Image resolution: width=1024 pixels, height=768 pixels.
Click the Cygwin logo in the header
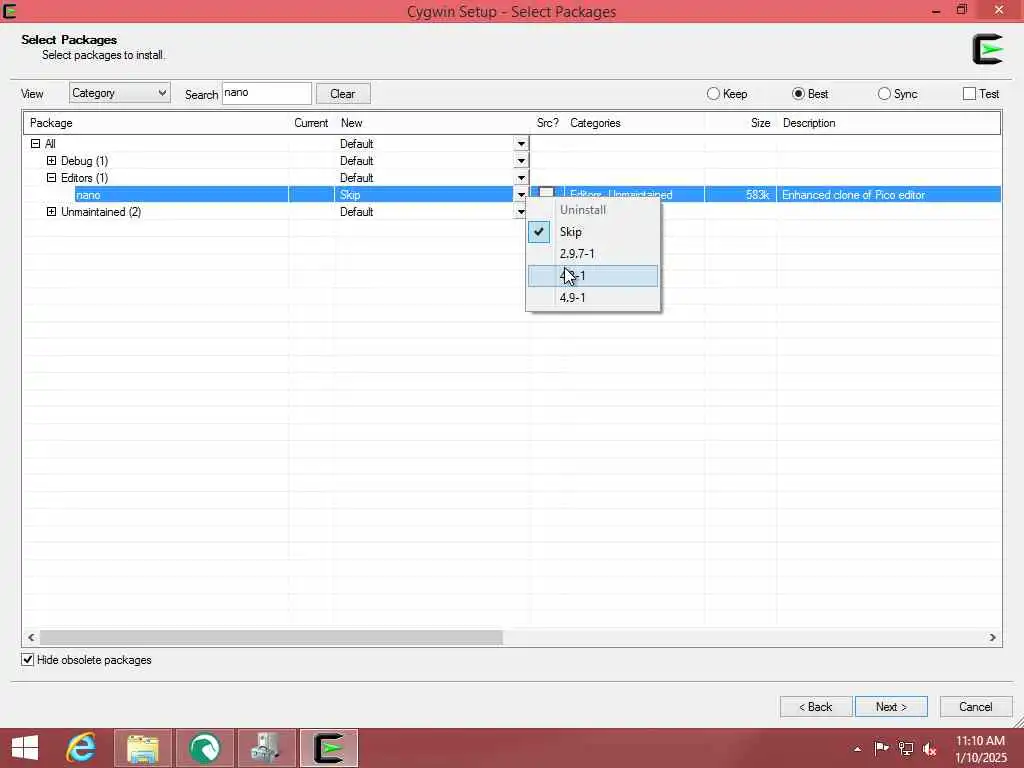click(x=987, y=49)
